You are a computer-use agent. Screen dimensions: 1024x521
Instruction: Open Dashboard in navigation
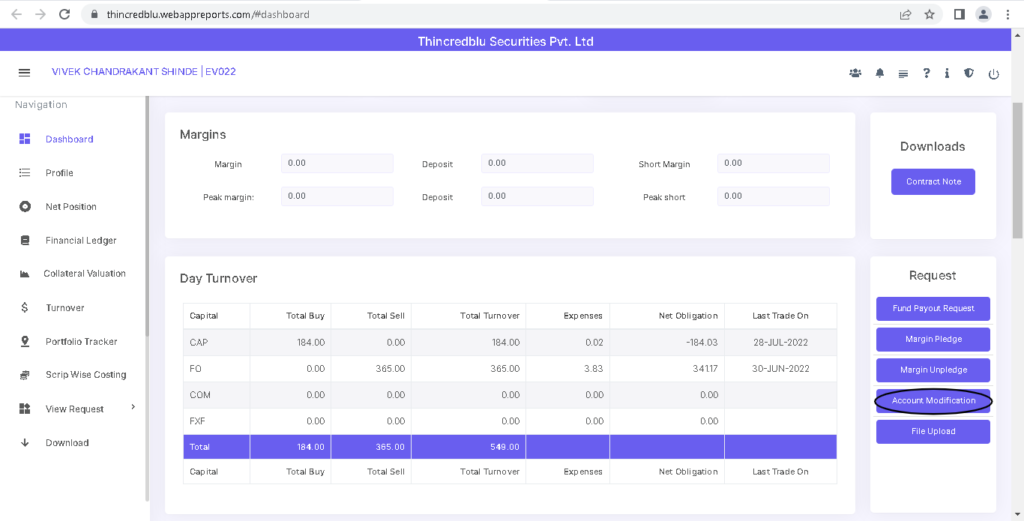[x=69, y=139]
